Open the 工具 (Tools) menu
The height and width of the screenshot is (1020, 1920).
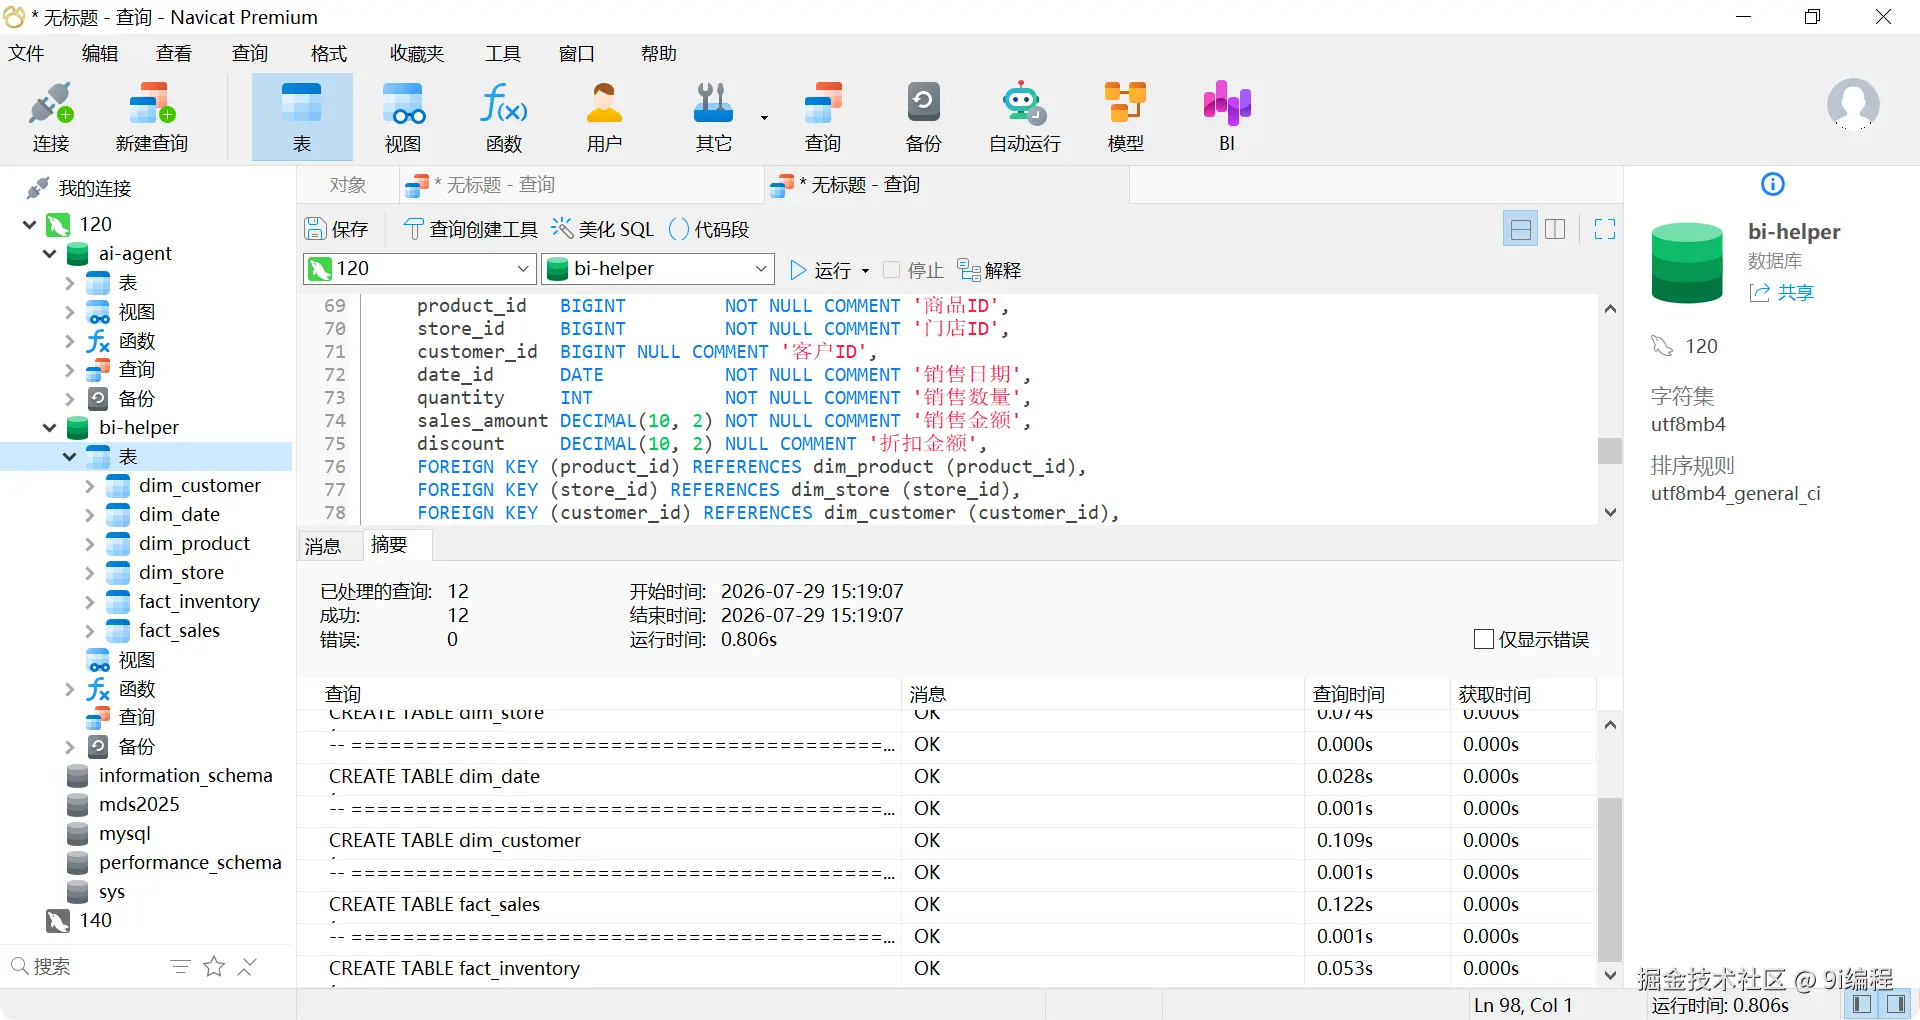coord(503,53)
